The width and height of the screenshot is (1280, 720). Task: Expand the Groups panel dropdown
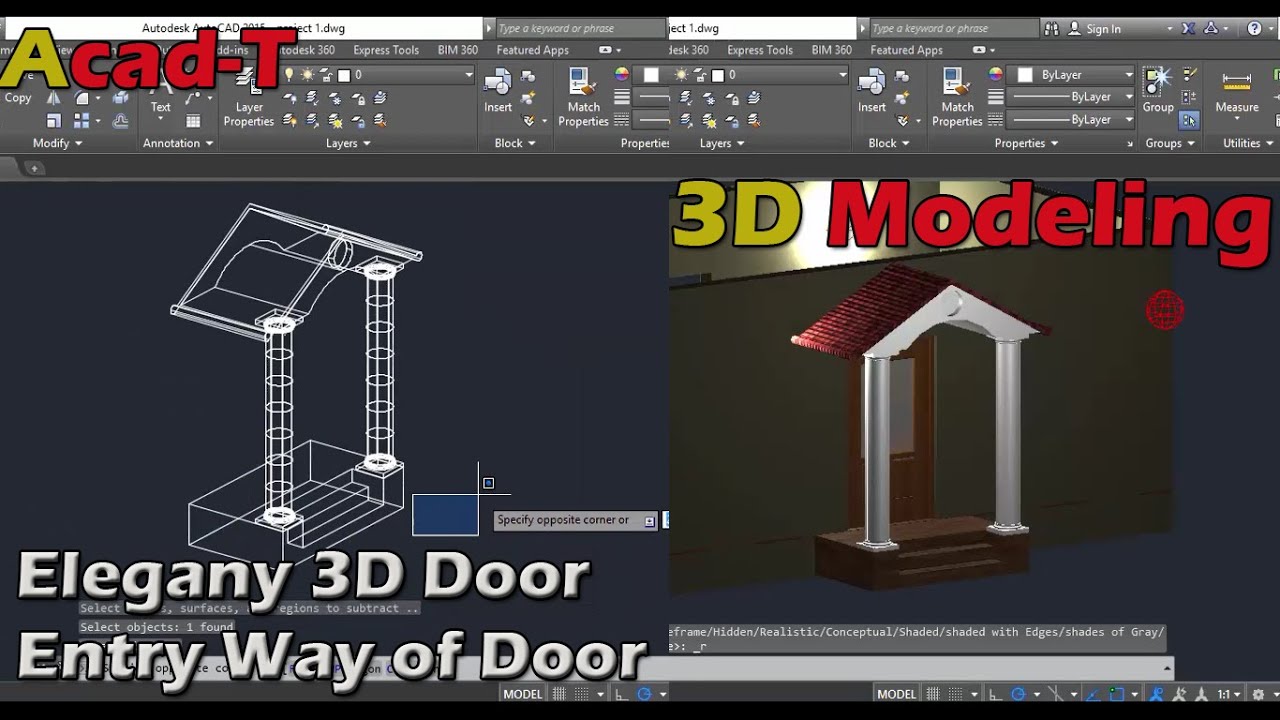(x=1170, y=143)
